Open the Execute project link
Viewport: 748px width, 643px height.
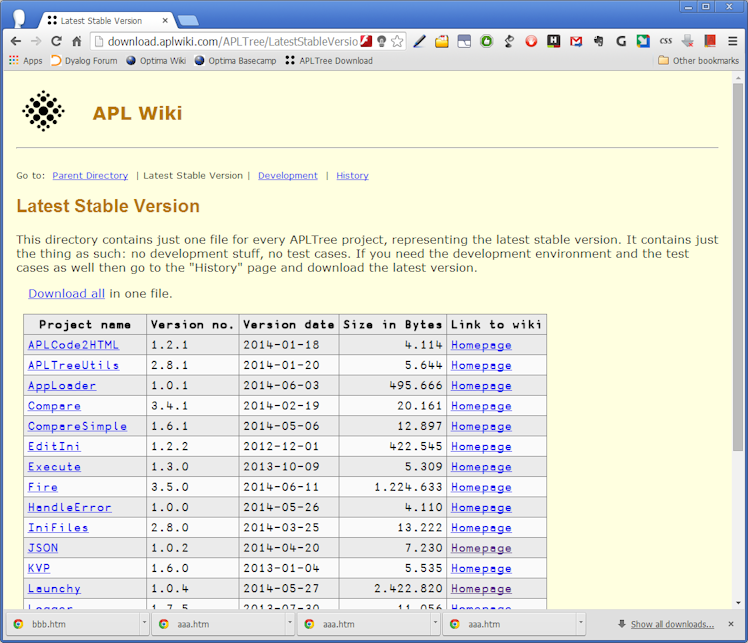click(x=54, y=467)
